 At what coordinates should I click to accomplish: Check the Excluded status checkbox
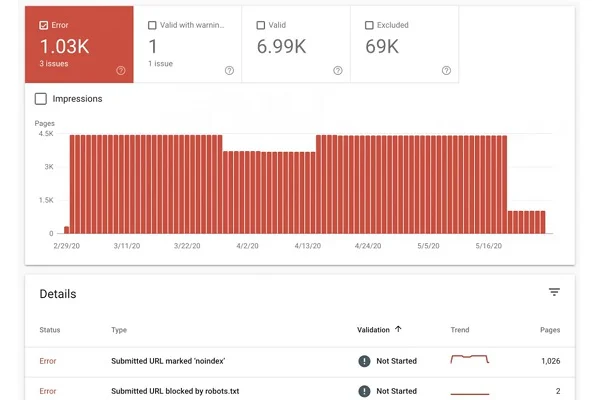coord(370,24)
